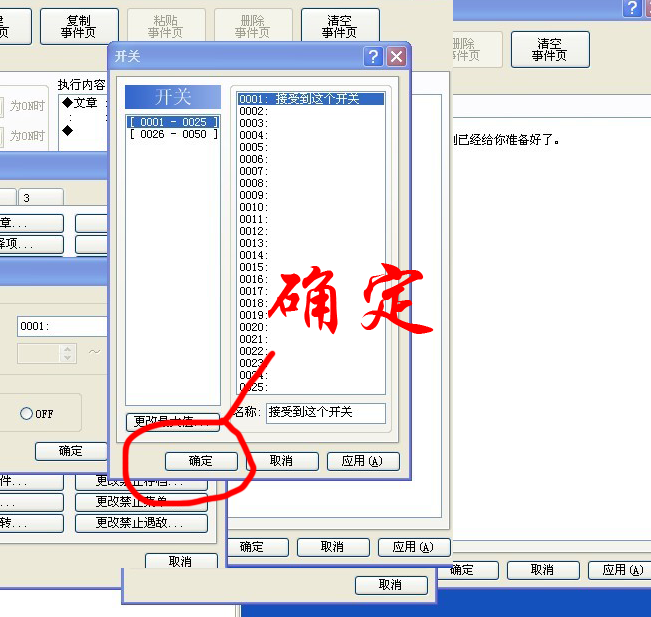Click the 更改禁止遇敌... command button
Image resolution: width=651 pixels, height=617 pixels.
coord(141,523)
